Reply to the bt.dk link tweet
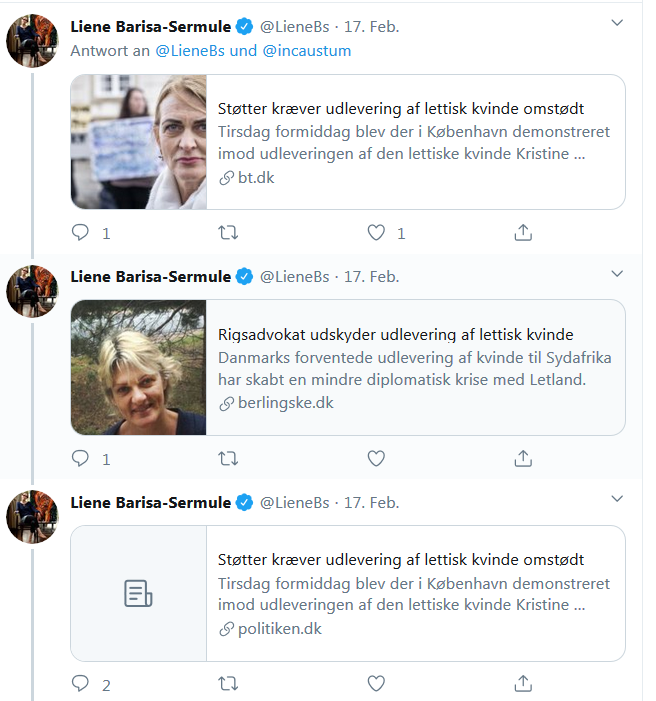Viewport: 656px width, 701px height. pos(80,232)
